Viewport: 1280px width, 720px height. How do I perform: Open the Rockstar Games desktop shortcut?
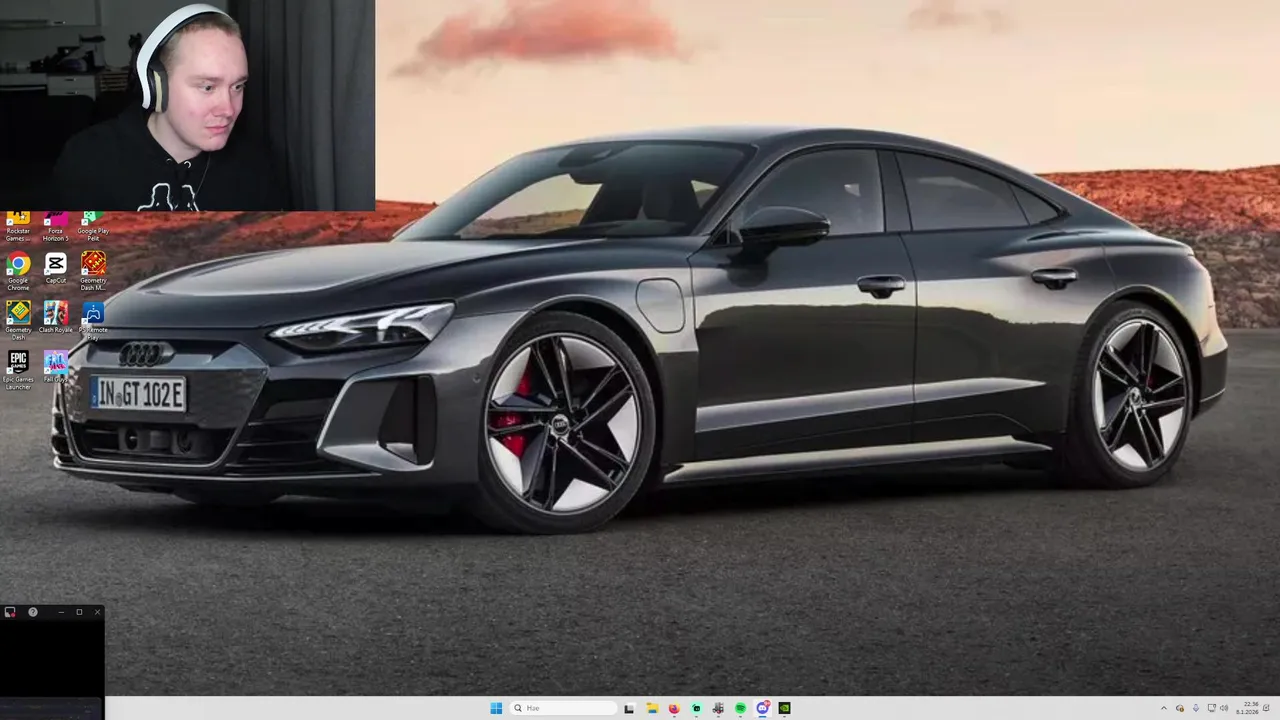point(18,227)
